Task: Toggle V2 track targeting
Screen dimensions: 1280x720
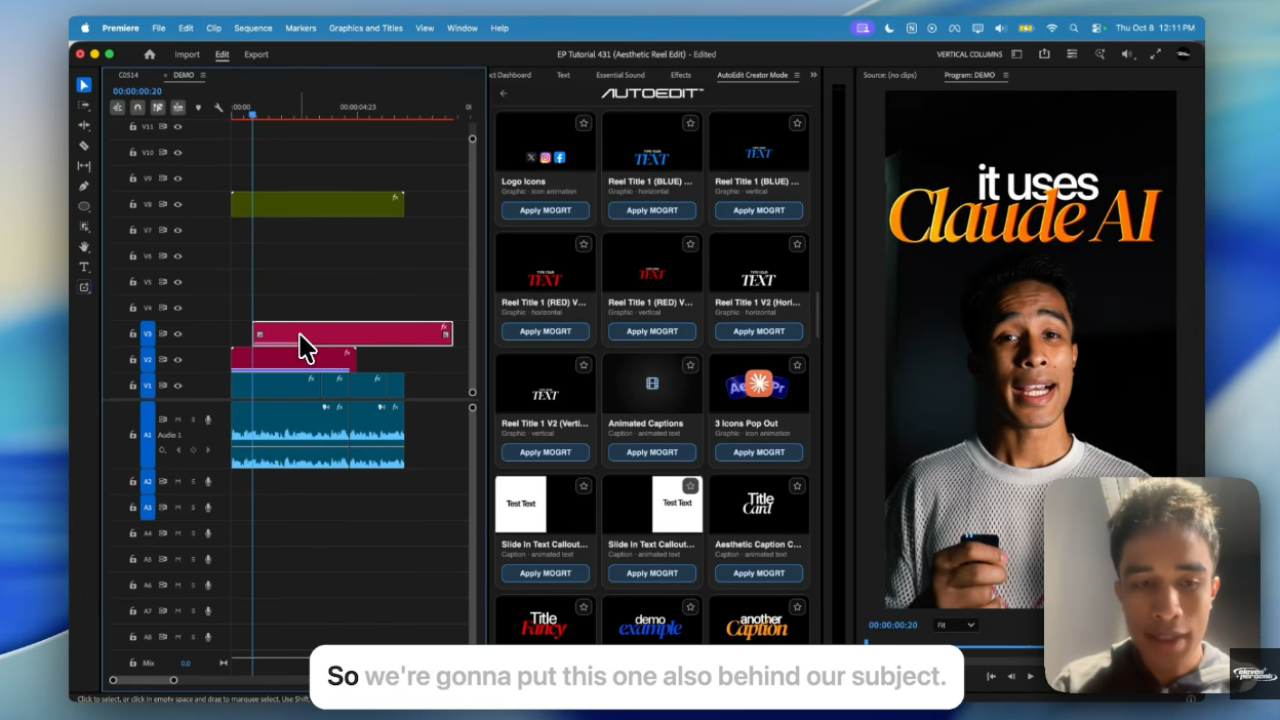Action: click(x=148, y=360)
